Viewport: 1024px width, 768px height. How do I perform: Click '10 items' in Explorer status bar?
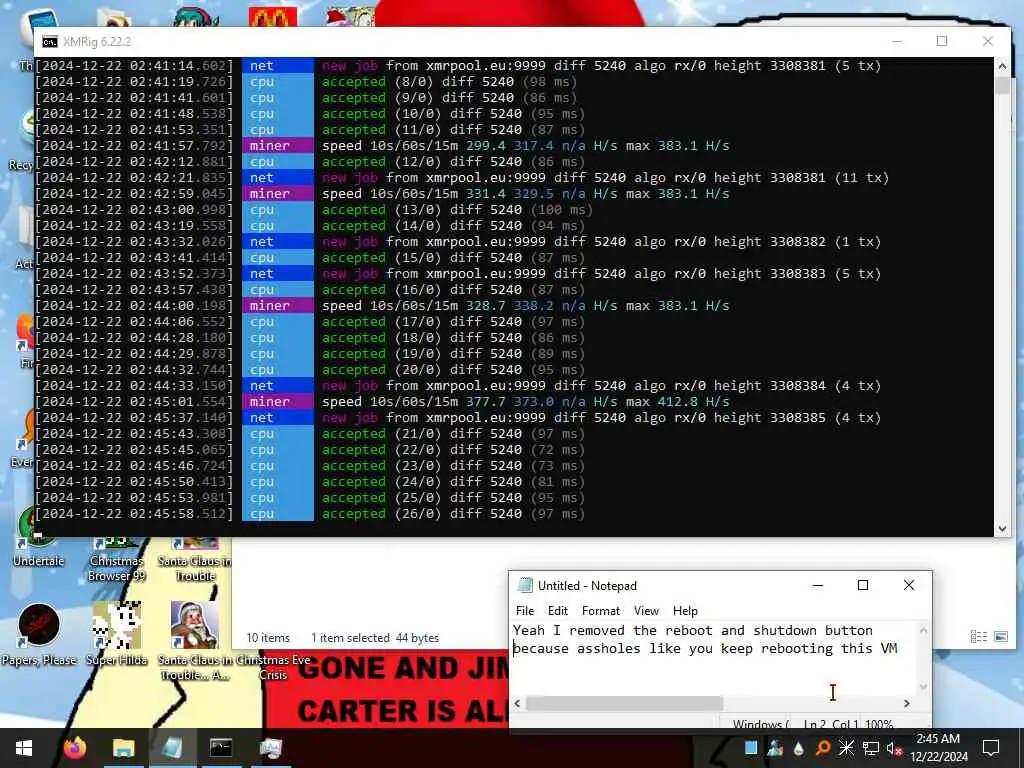tap(268, 637)
